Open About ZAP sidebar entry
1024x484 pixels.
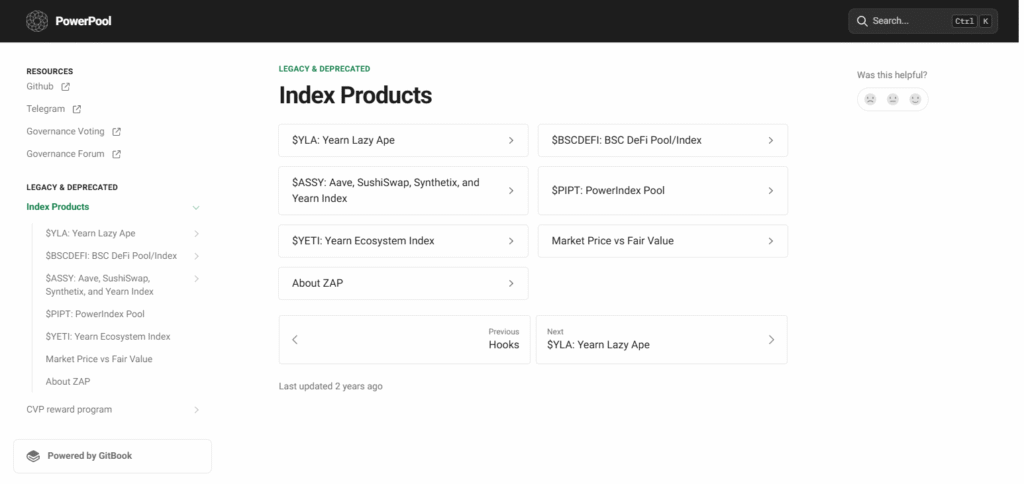[68, 381]
